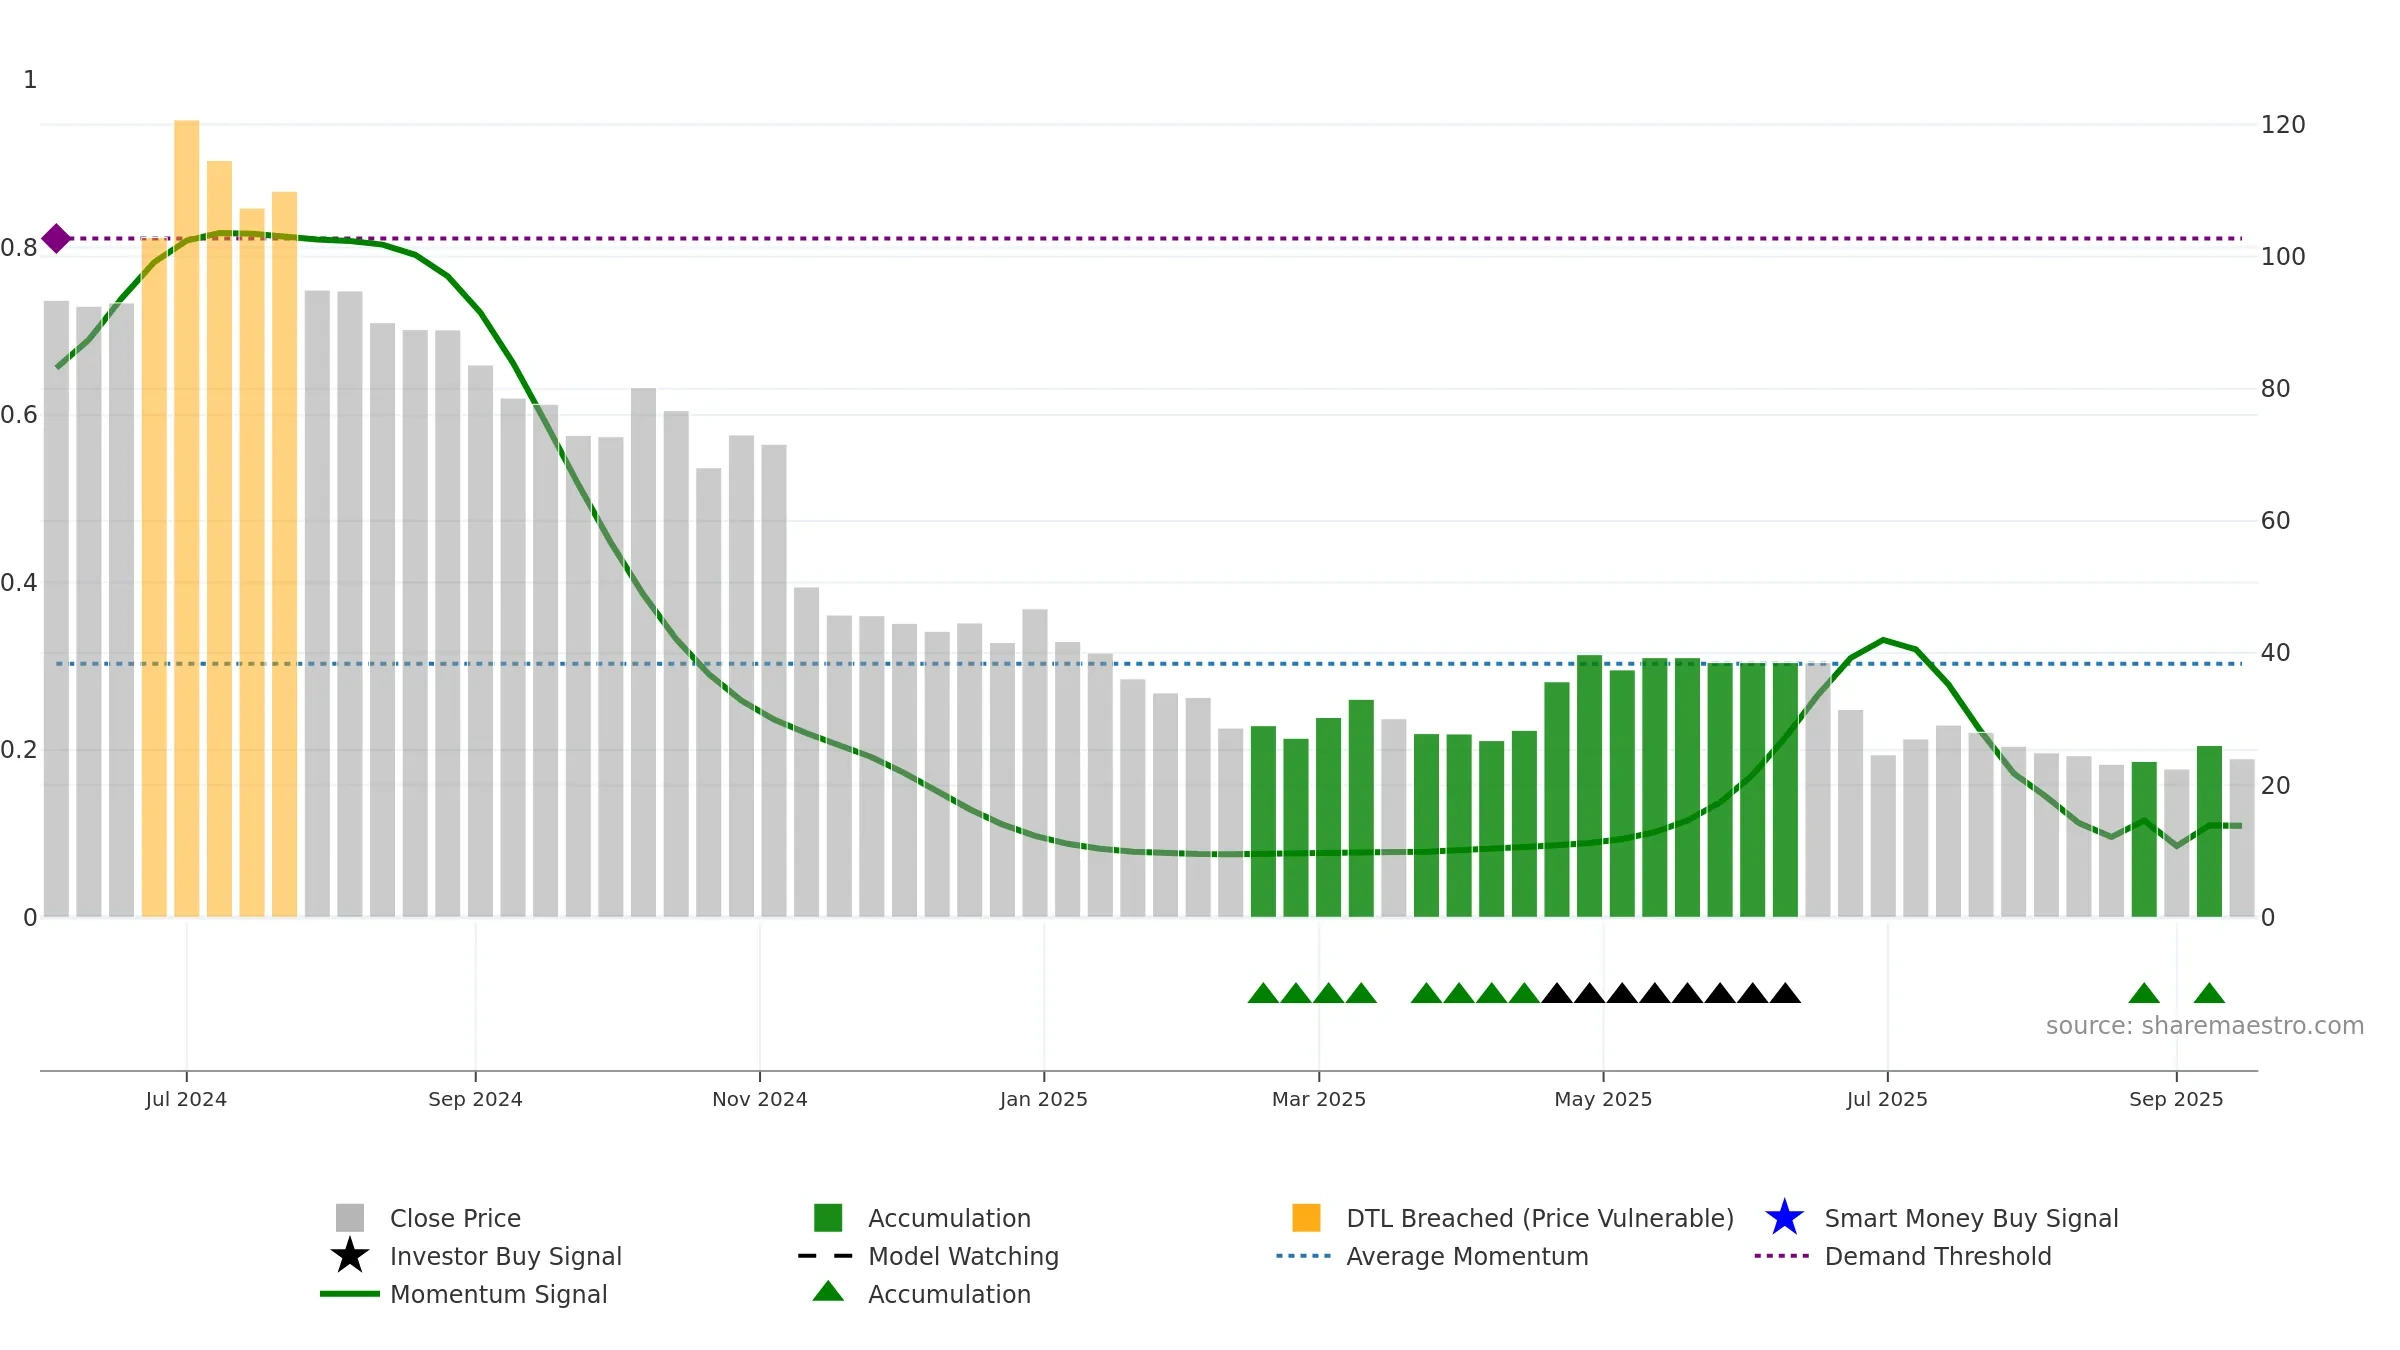Click the Model Watching dashed line icon
This screenshot has width=2400, height=1350.
click(826, 1255)
